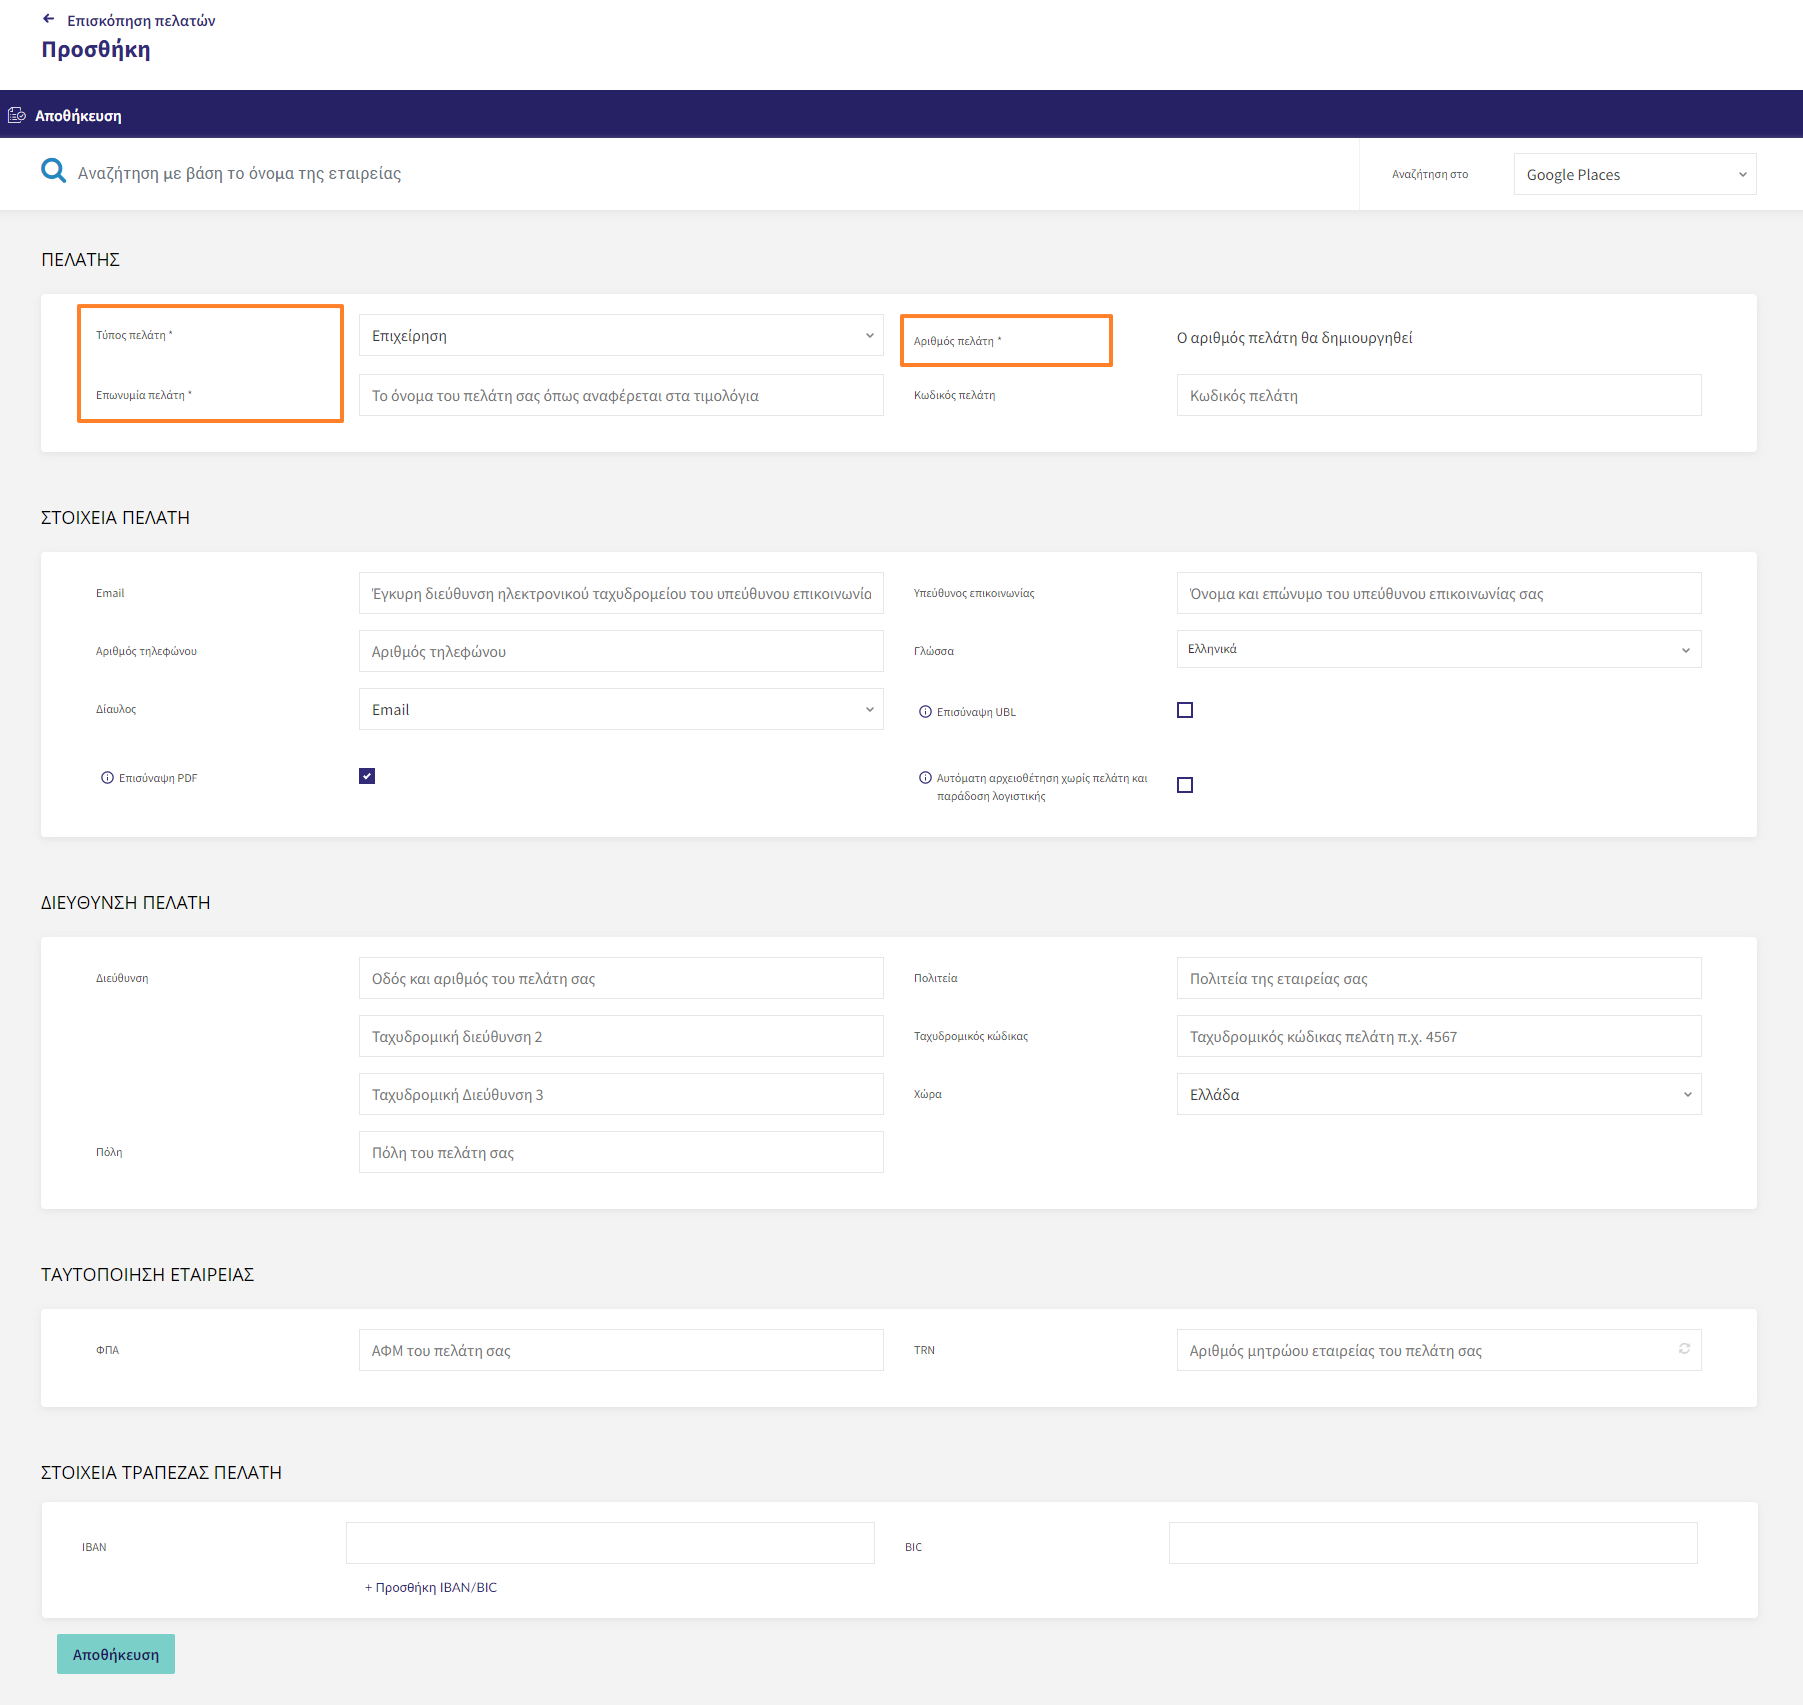Tick the Αυτόματη αρχειοθέτηση checkbox

1185,785
